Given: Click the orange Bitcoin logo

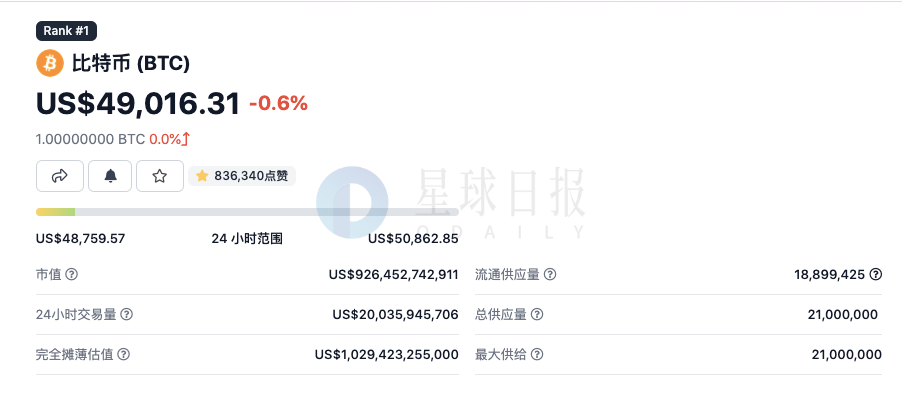Looking at the screenshot, I should coord(50,63).
